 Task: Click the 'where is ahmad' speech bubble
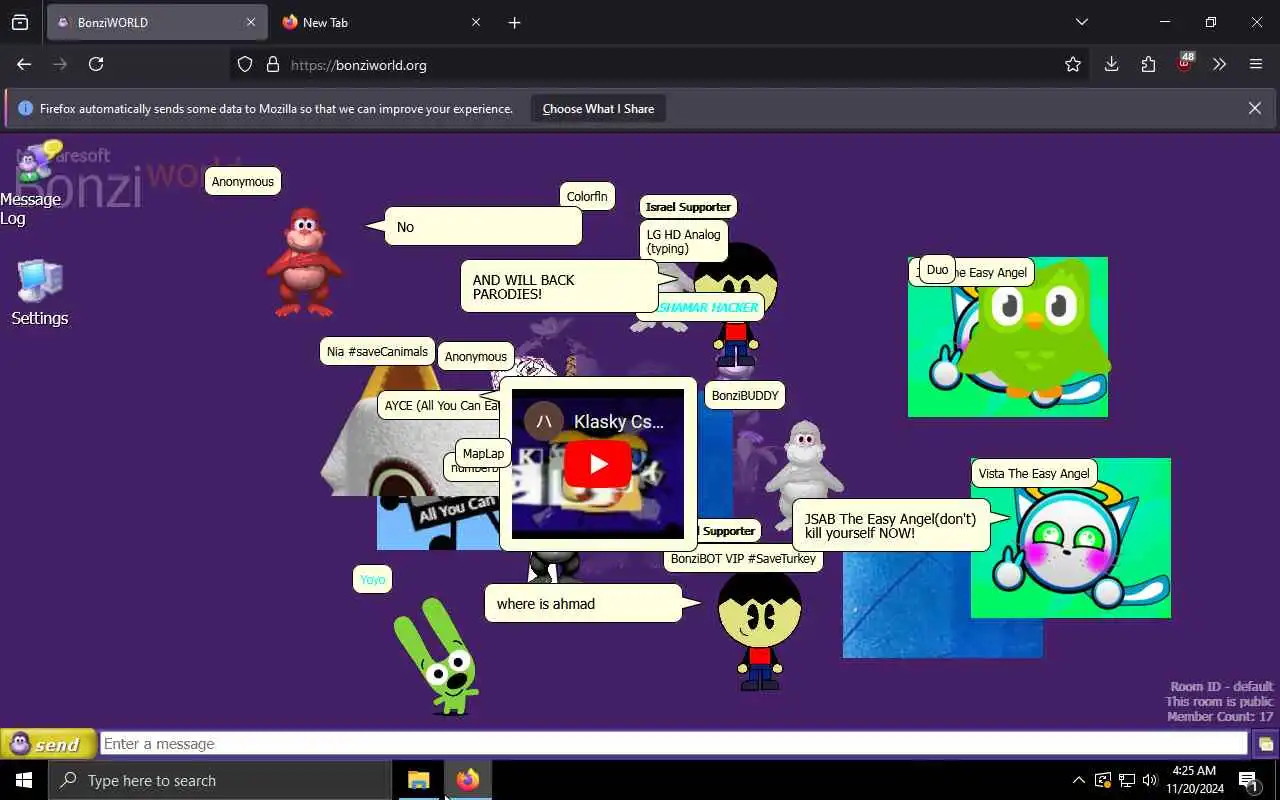click(x=583, y=604)
